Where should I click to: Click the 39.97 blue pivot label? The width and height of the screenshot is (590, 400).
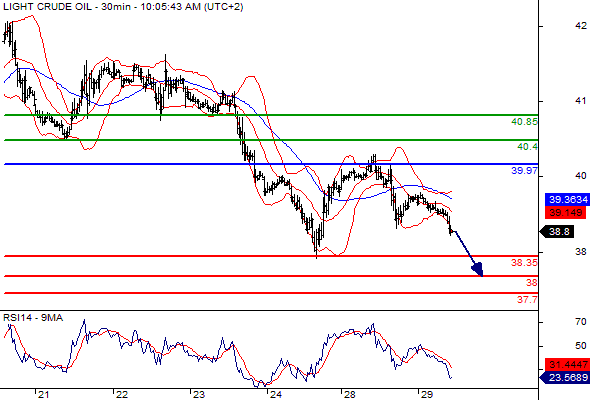point(524,170)
